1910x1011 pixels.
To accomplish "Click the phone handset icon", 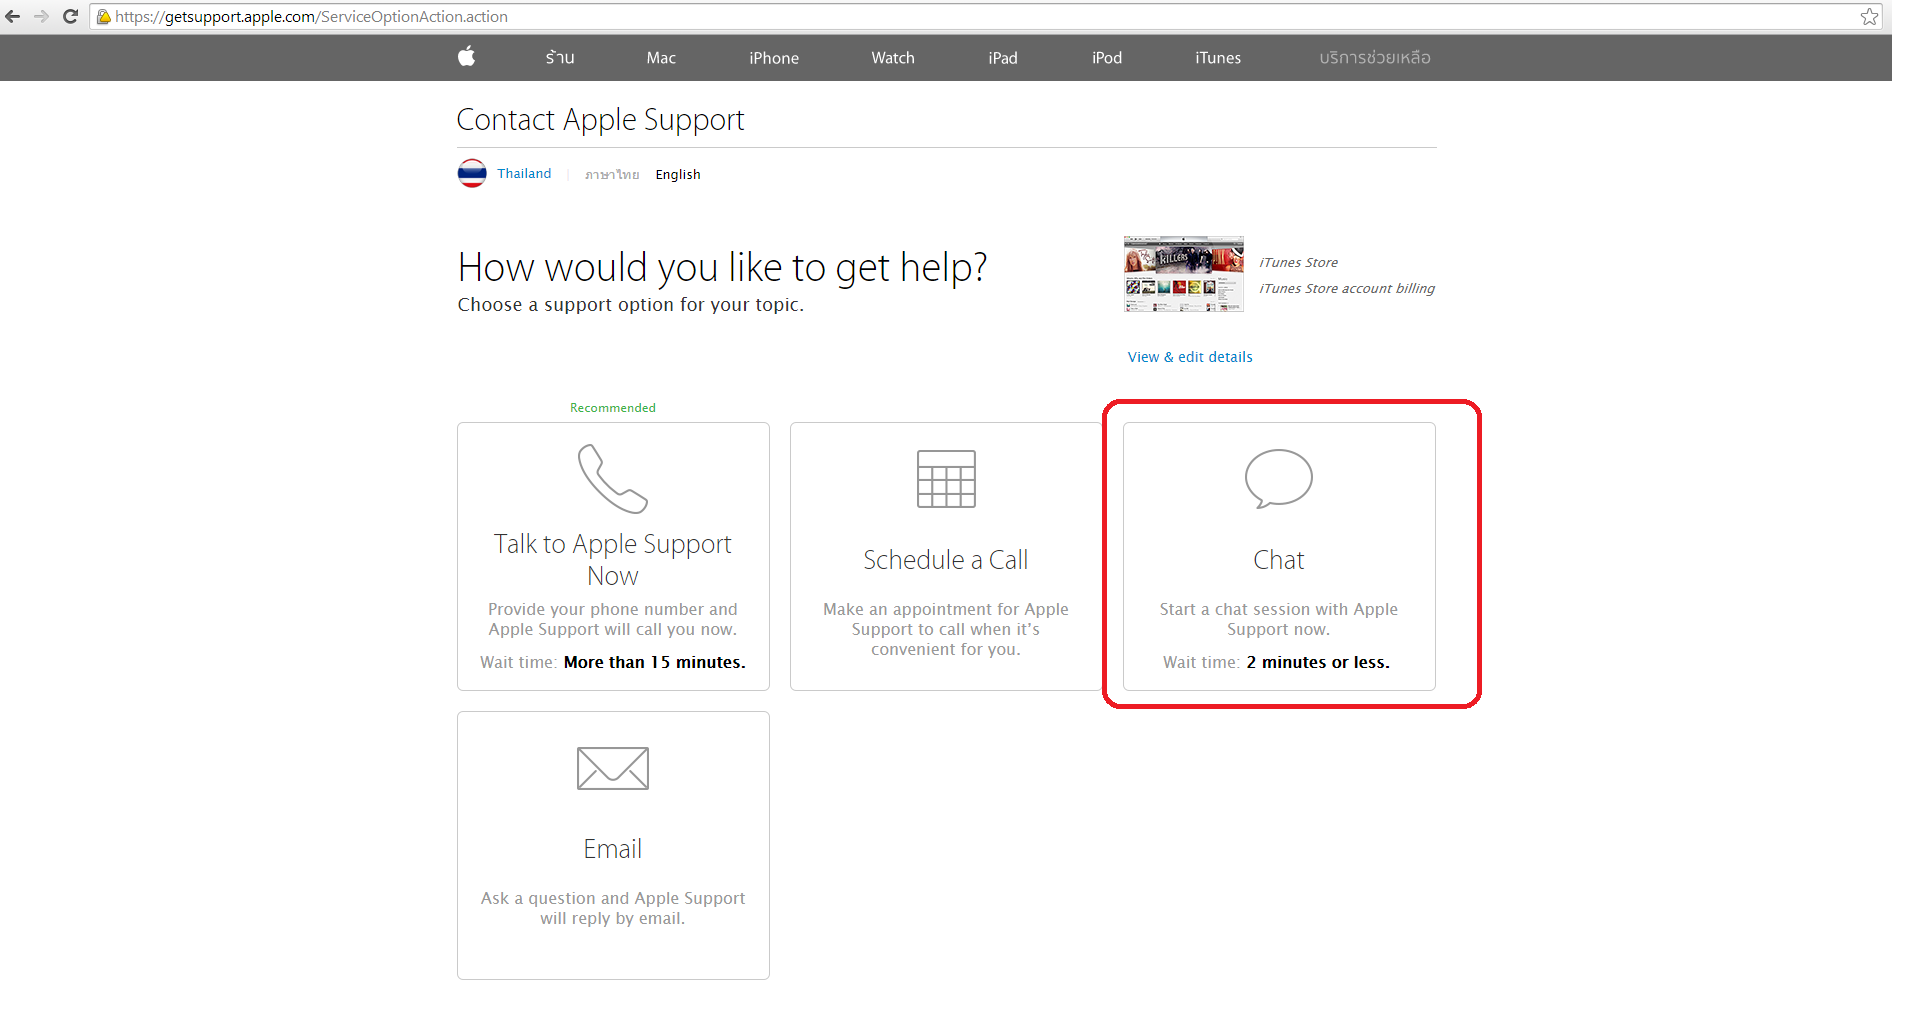I will click(613, 479).
